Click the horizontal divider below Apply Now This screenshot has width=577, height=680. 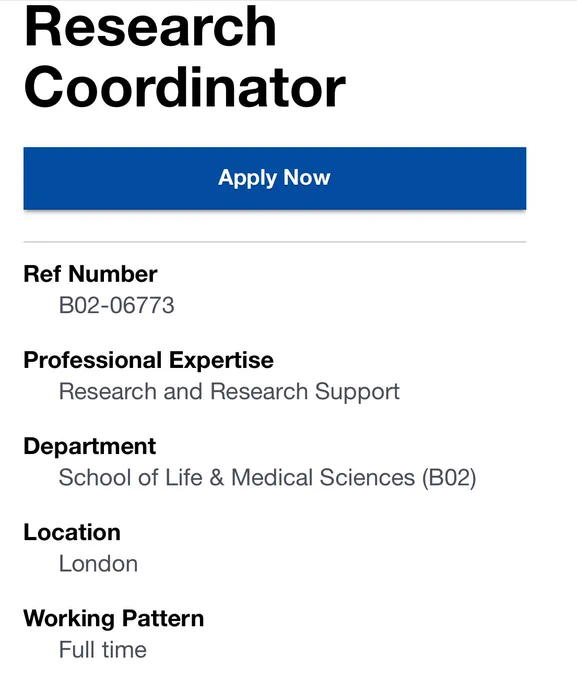click(275, 242)
